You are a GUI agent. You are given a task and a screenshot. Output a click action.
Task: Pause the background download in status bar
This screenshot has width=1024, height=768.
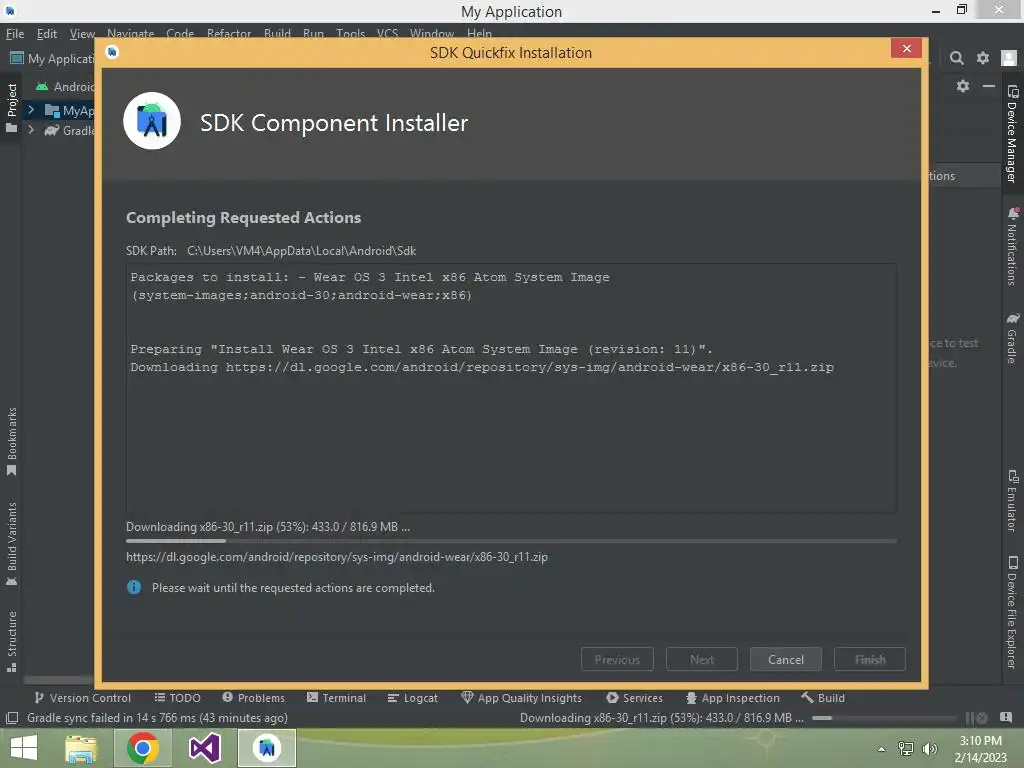pos(969,718)
